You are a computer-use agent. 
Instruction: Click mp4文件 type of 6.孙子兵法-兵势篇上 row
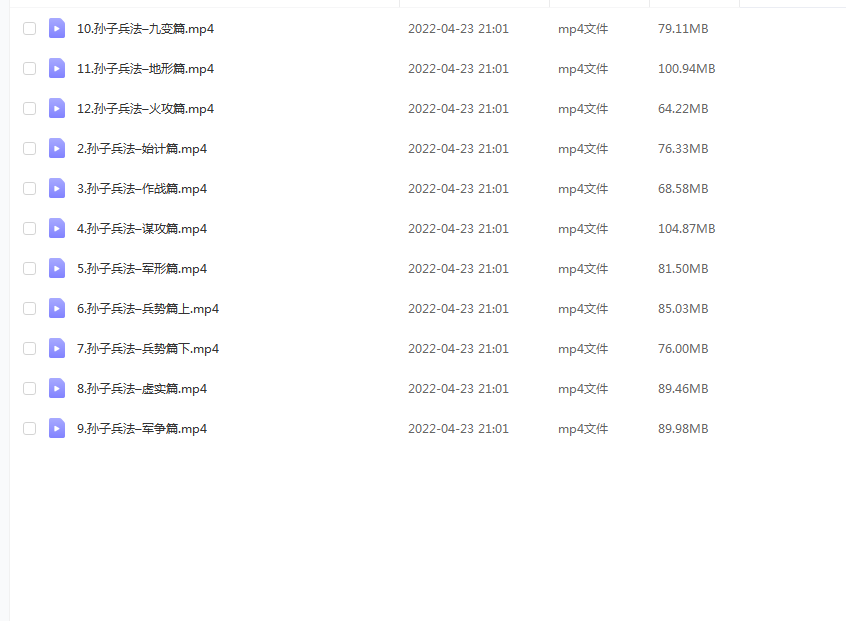pyautogui.click(x=583, y=309)
